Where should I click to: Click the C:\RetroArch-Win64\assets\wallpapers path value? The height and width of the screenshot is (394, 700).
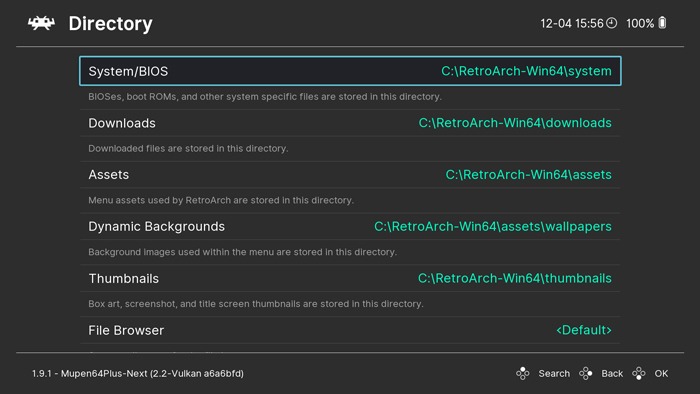click(x=493, y=227)
